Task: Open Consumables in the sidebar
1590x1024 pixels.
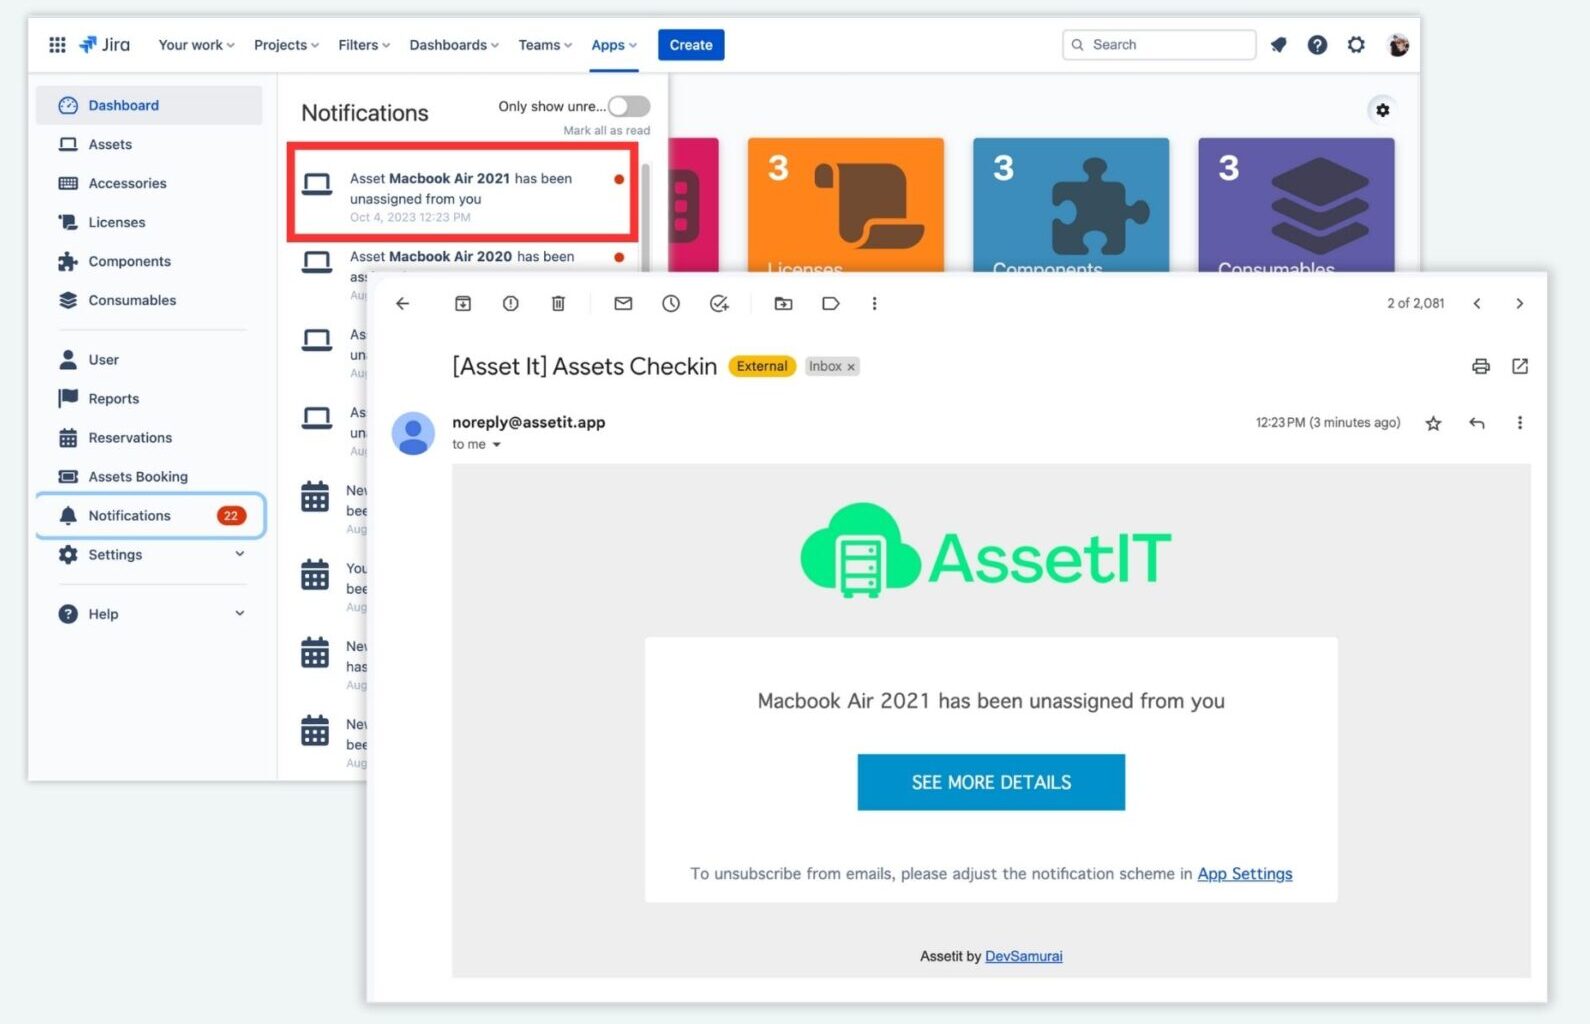Action: [x=149, y=300]
